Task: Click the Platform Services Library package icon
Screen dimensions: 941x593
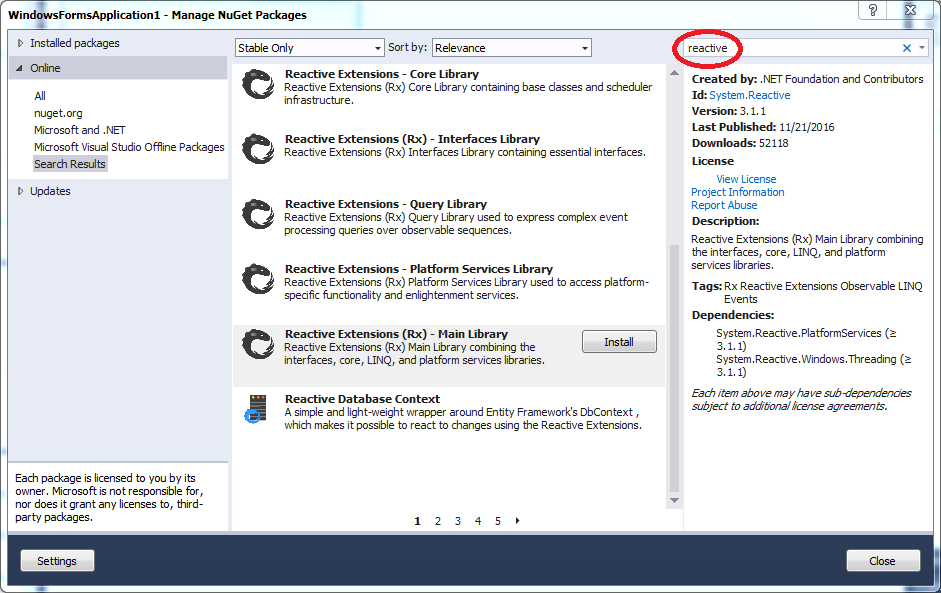Action: tap(258, 279)
